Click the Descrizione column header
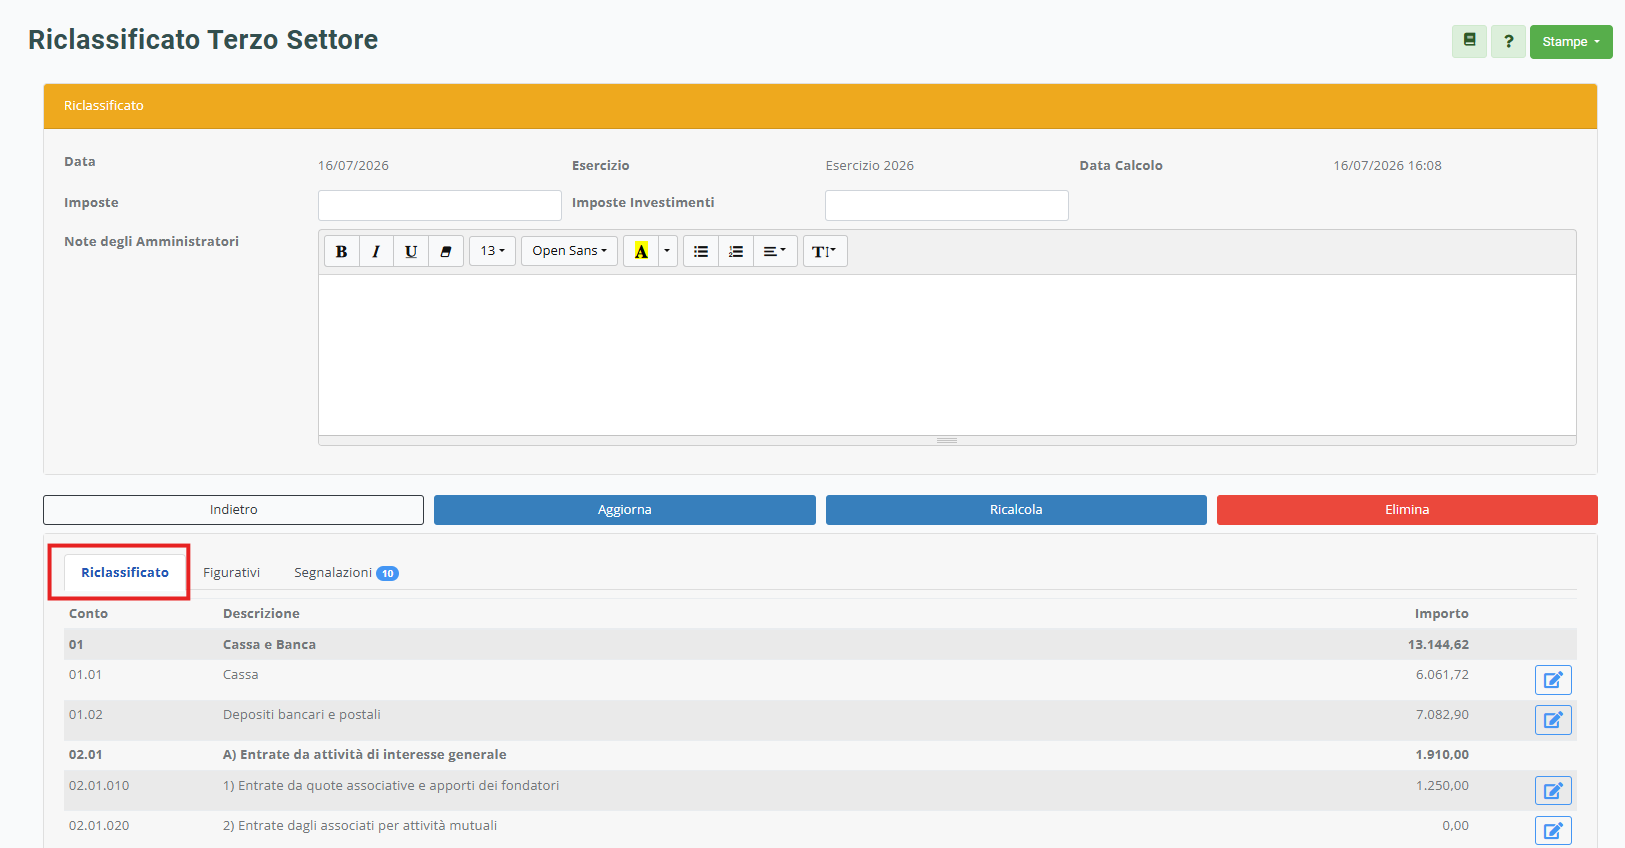 click(x=261, y=614)
